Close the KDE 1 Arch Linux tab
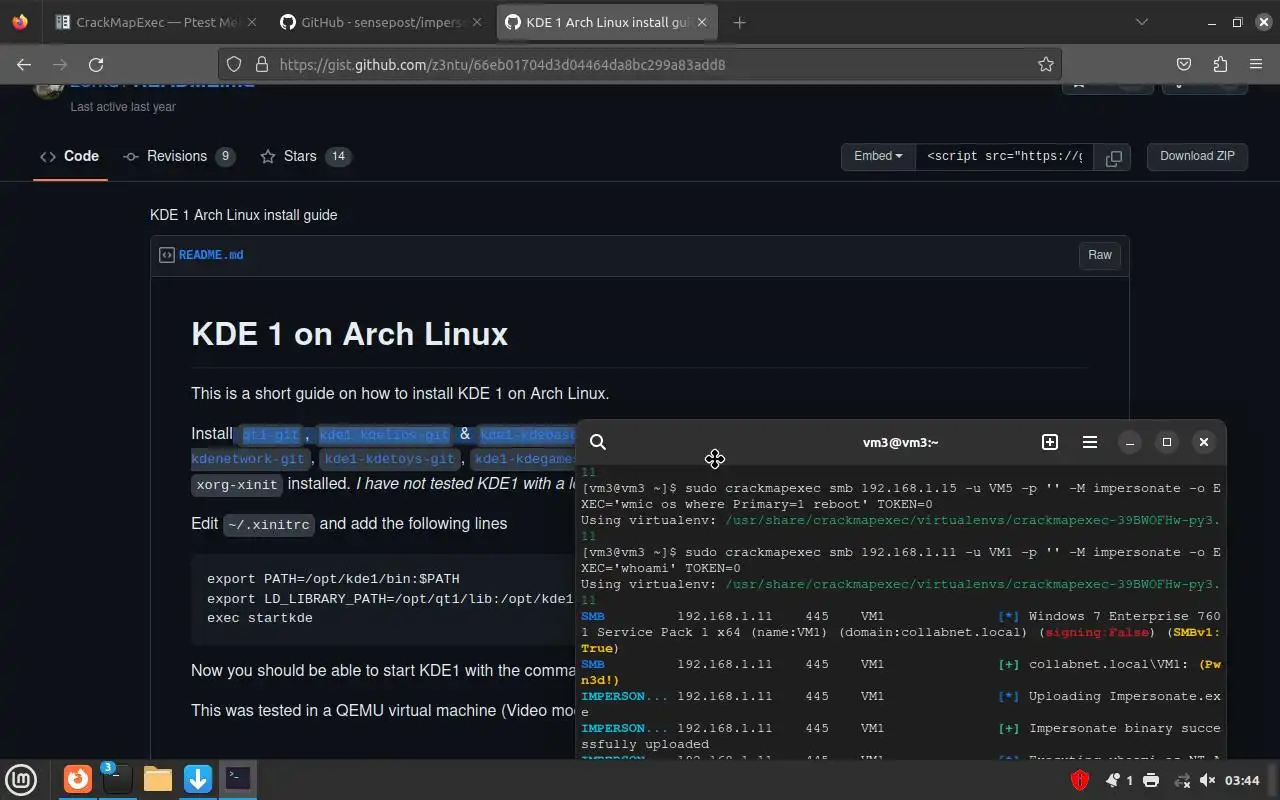The image size is (1280, 800). click(x=702, y=22)
